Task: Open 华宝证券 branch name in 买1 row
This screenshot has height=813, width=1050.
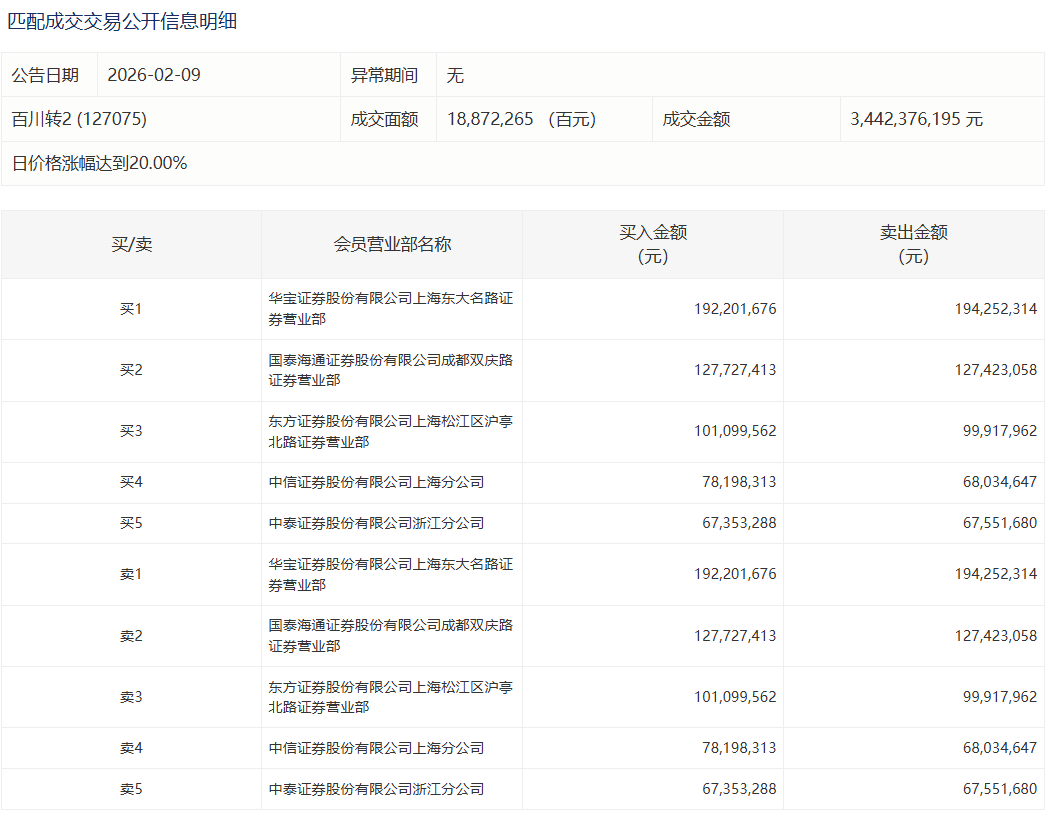Action: [x=391, y=309]
